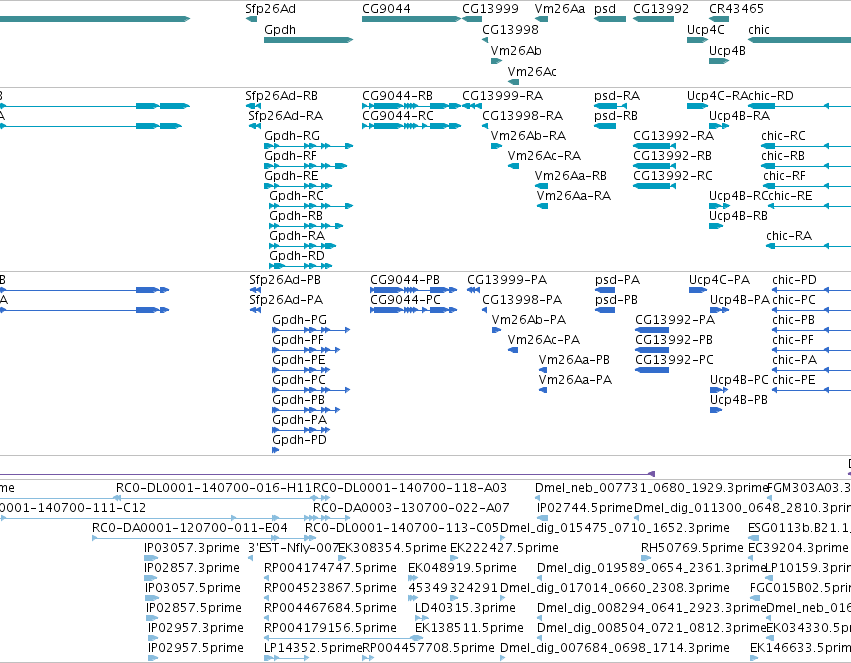Select the Ucp4B gene label
Image resolution: width=851 pixels, height=663 pixels.
727,50
